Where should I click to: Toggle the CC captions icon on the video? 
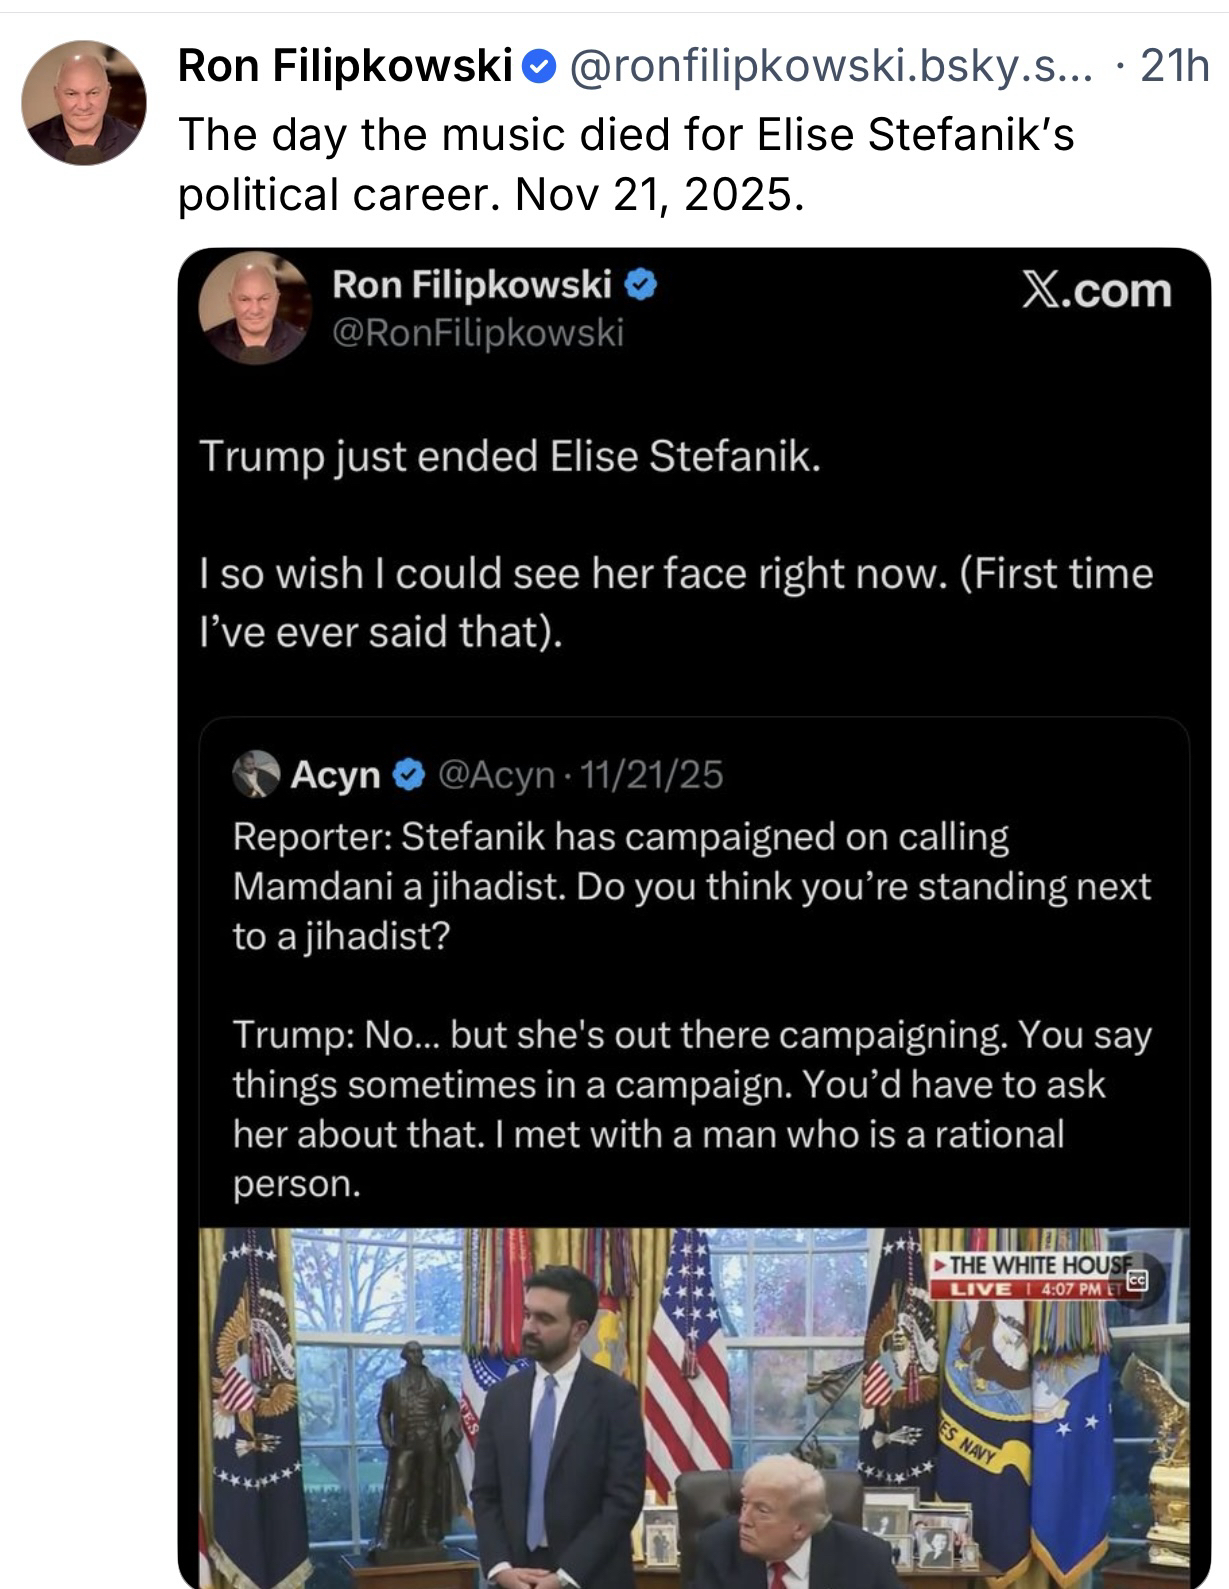[x=1135, y=1281]
